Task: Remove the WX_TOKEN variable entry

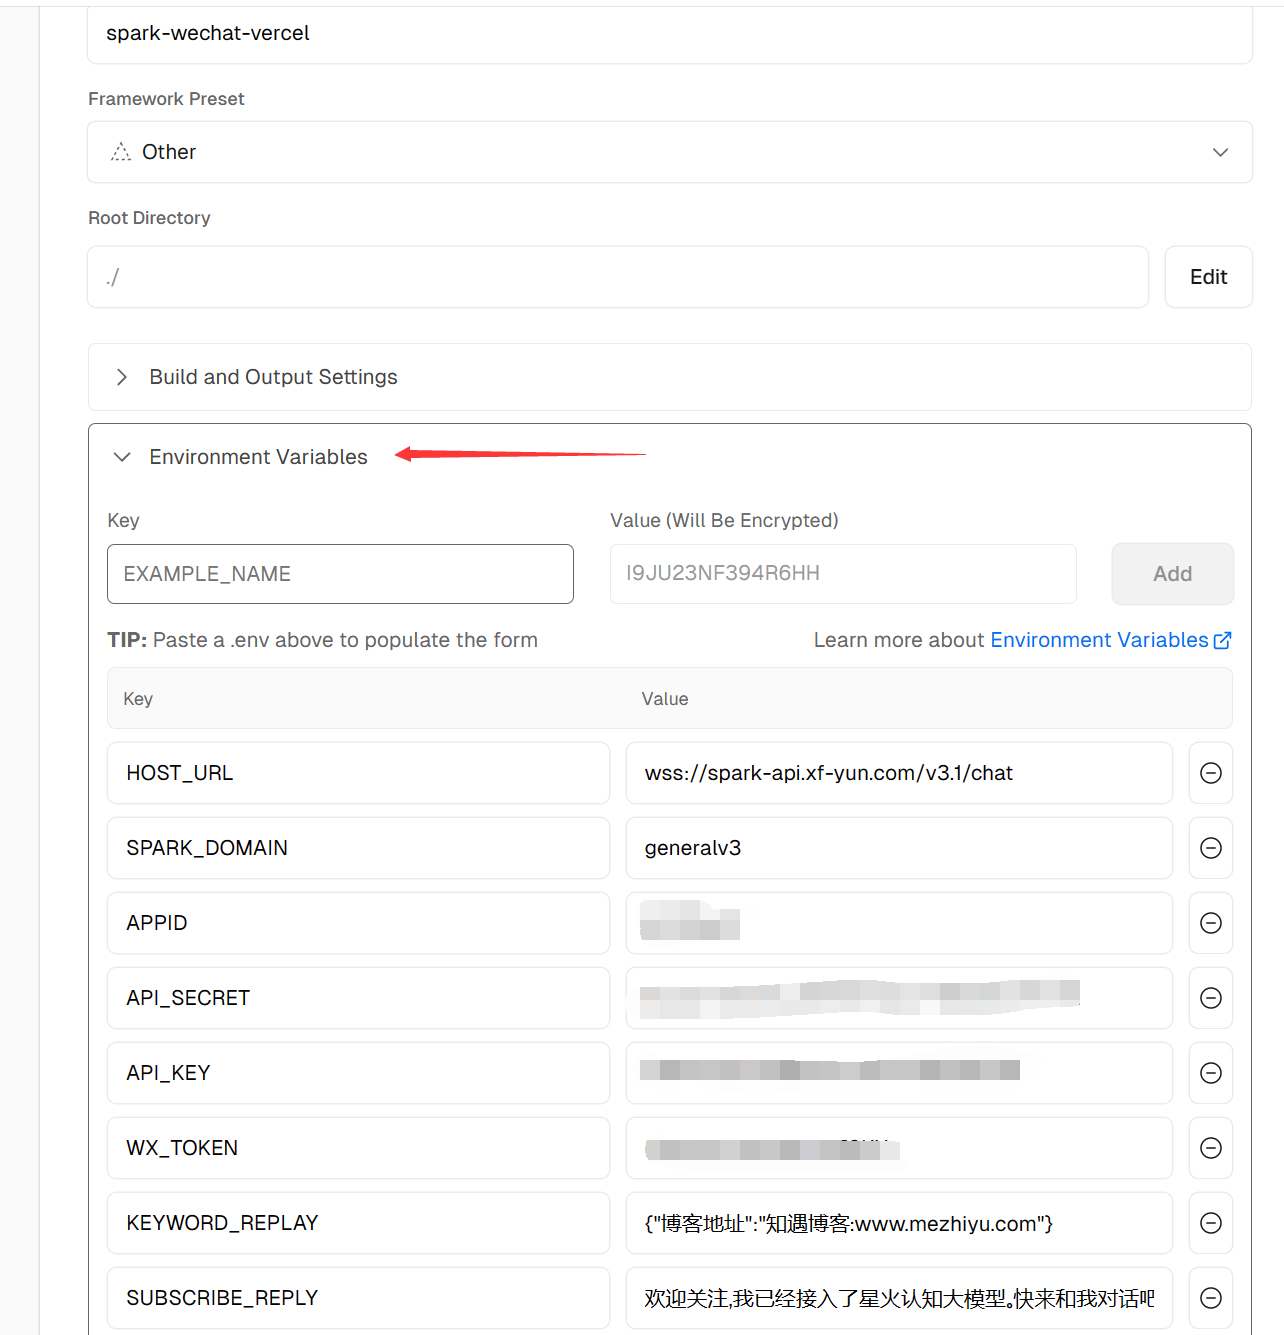Action: [1210, 1148]
